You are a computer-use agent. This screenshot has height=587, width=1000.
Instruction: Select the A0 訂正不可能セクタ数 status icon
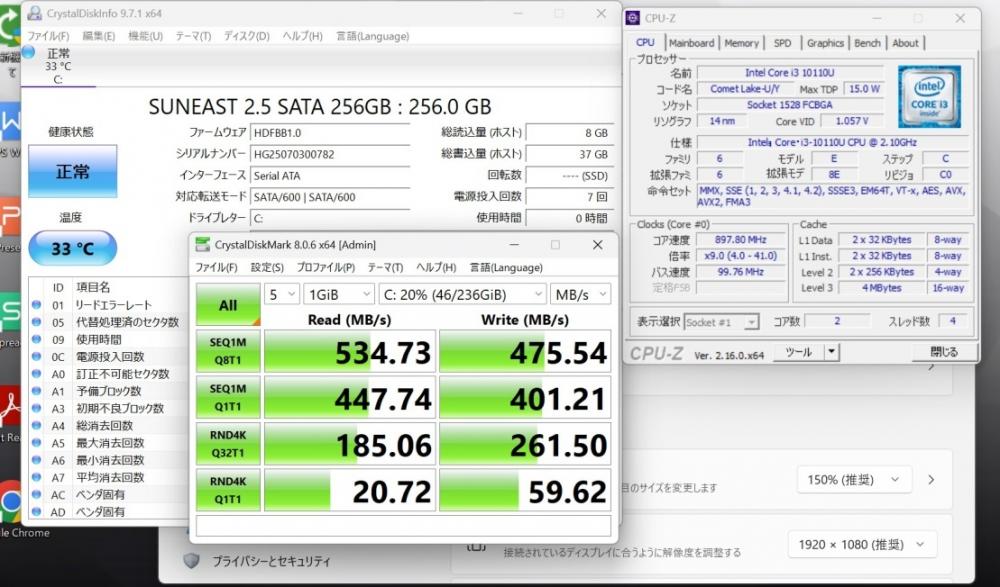point(36,374)
